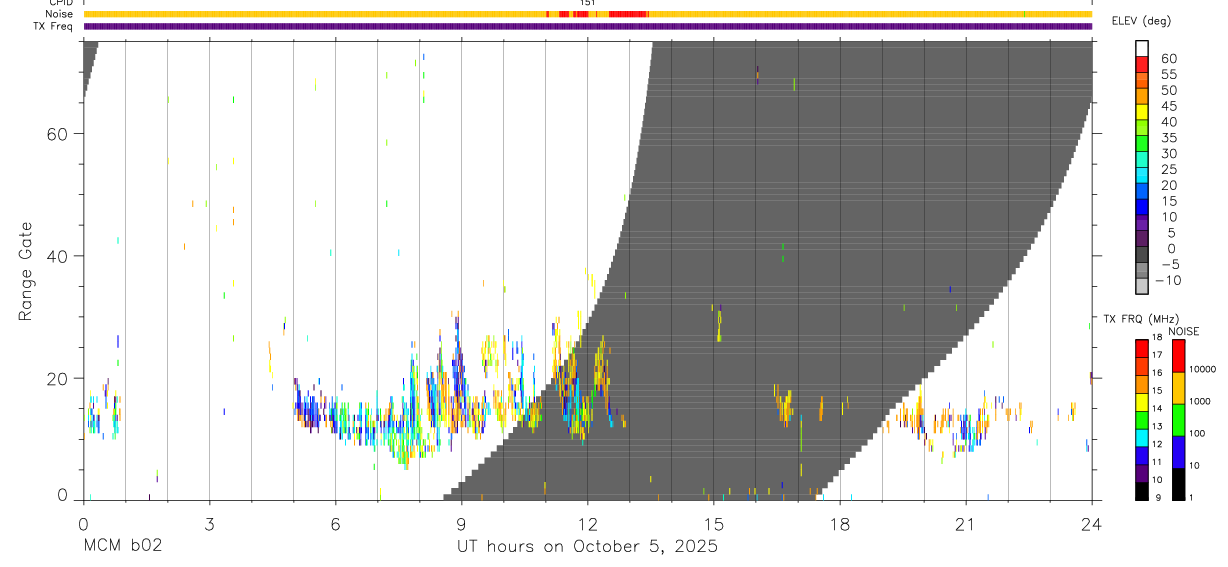Select the Range Gate y-axis label
Screen dimensions: 1228x567
pos(26,272)
